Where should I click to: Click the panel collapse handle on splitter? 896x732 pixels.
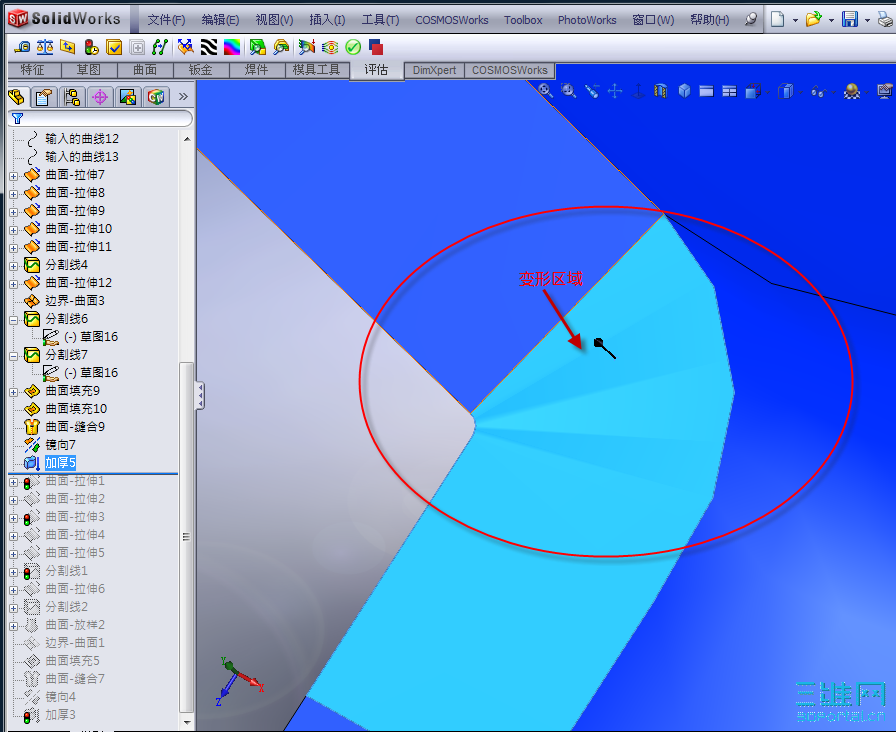200,396
